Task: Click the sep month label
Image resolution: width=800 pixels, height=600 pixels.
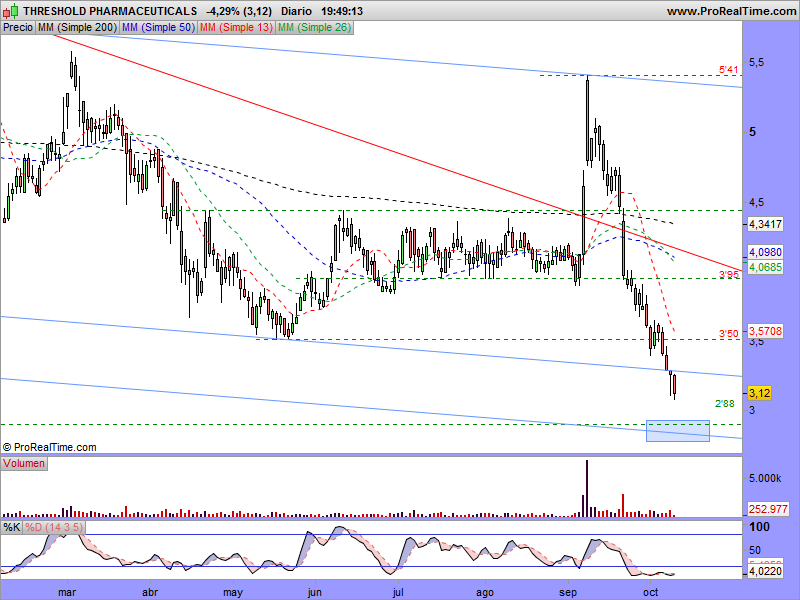Action: [x=567, y=592]
